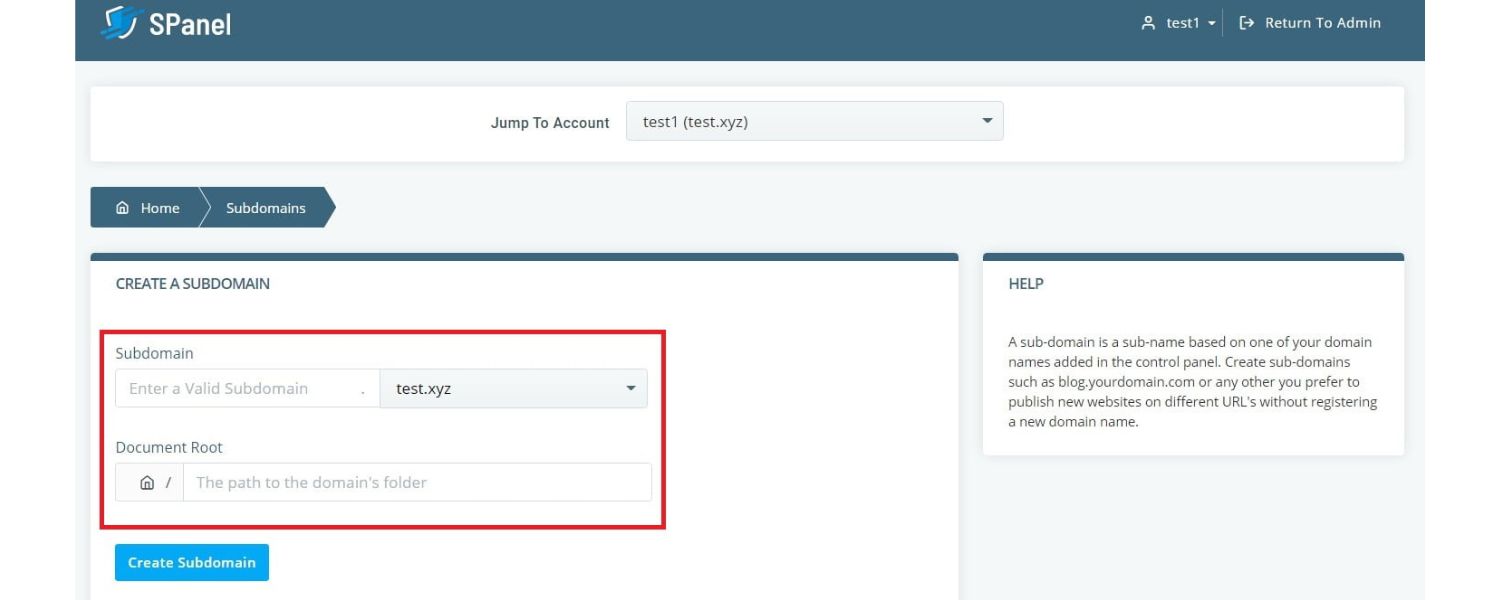This screenshot has width=1500, height=600.
Task: Select the Home breadcrumb item
Action: (x=158, y=208)
